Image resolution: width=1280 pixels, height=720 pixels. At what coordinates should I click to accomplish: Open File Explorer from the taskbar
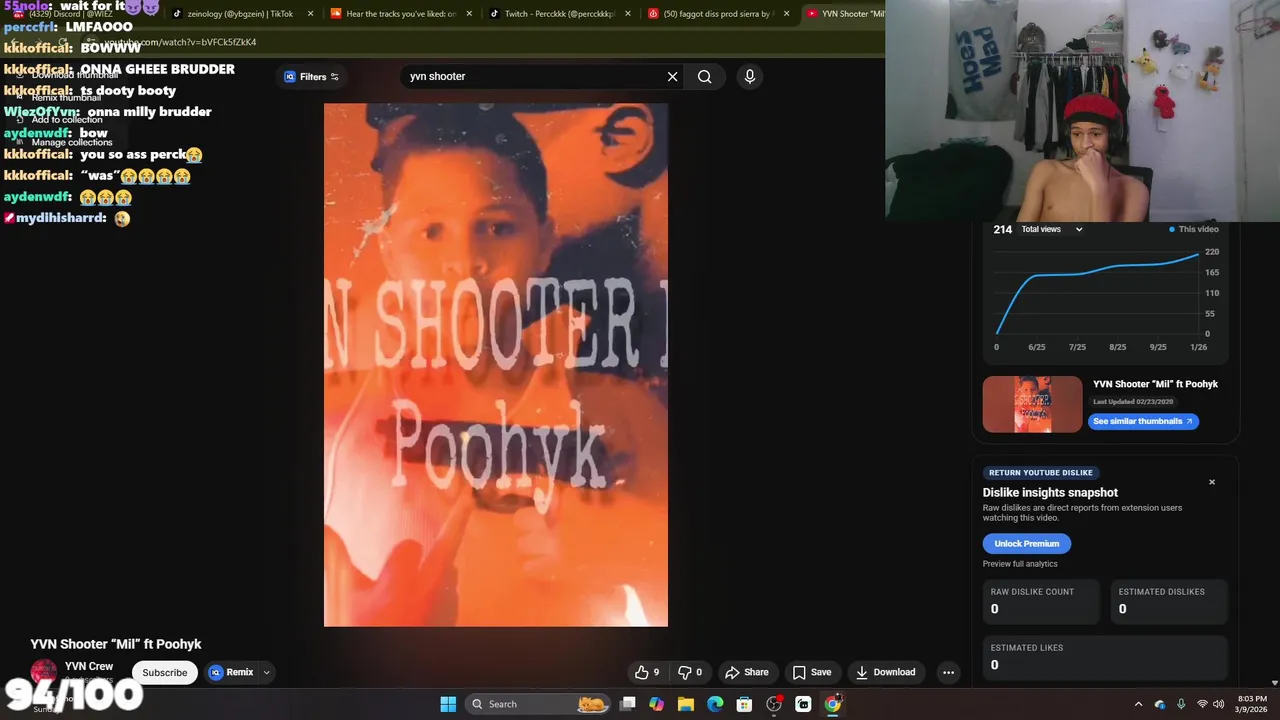(x=686, y=704)
